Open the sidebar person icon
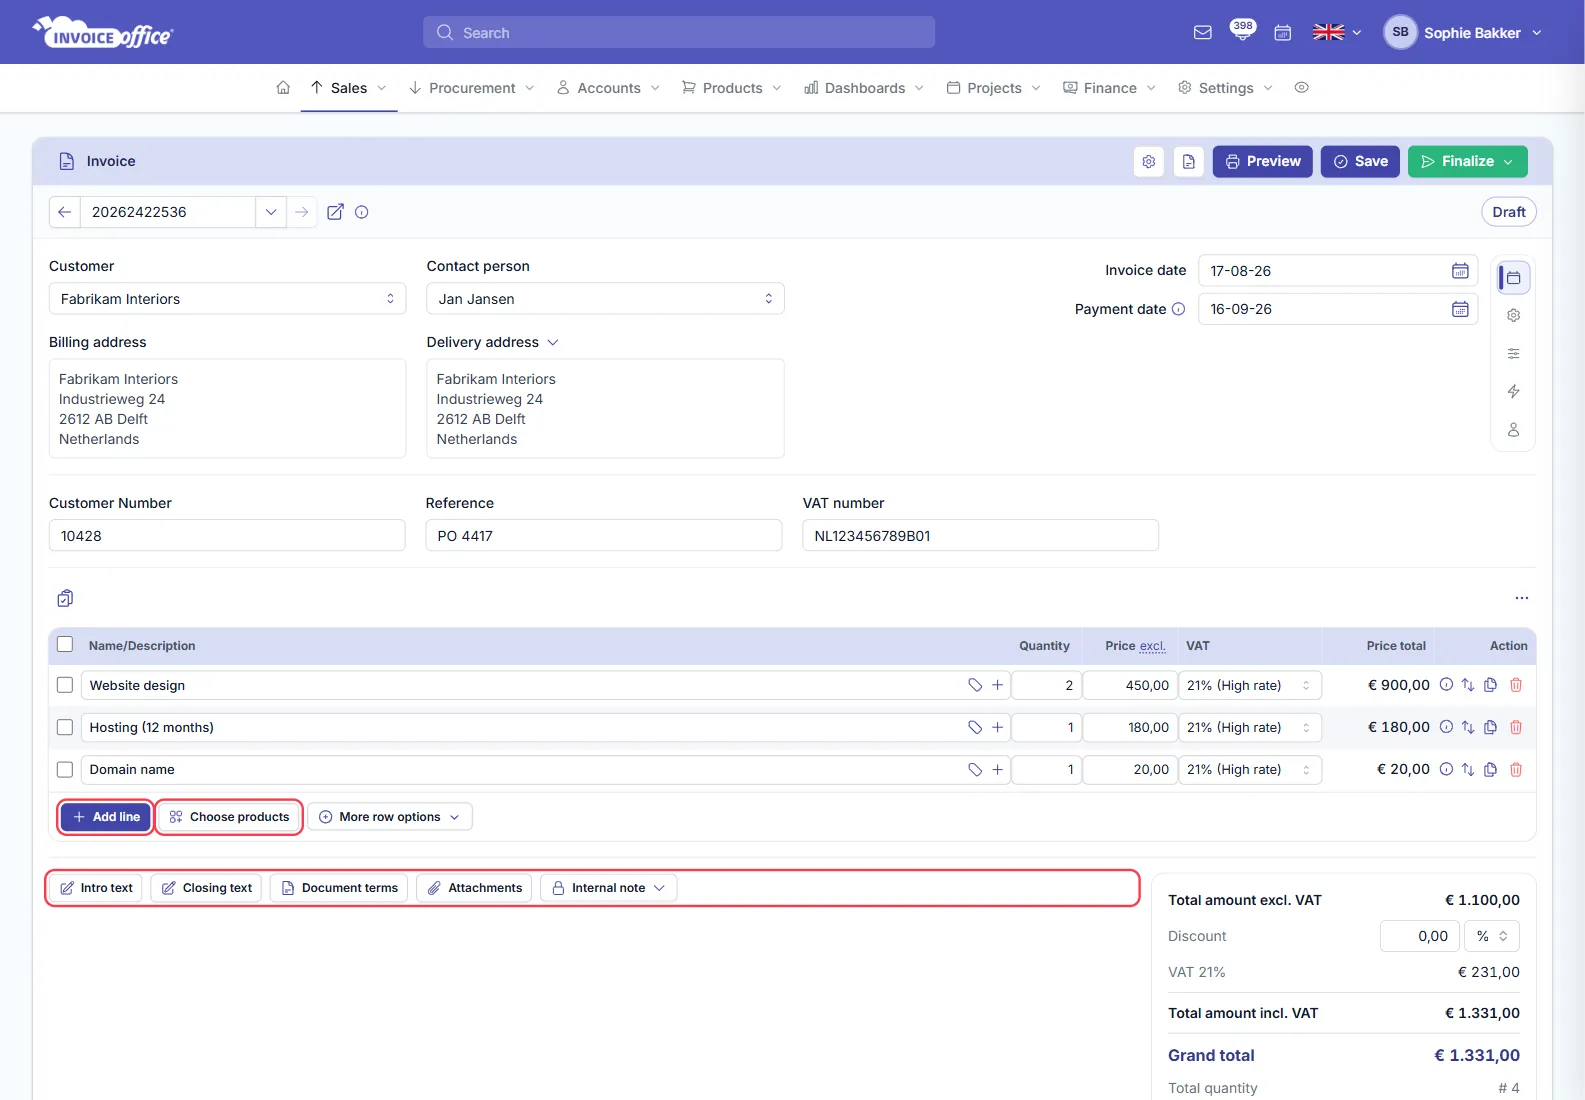The height and width of the screenshot is (1100, 1585). click(x=1513, y=430)
